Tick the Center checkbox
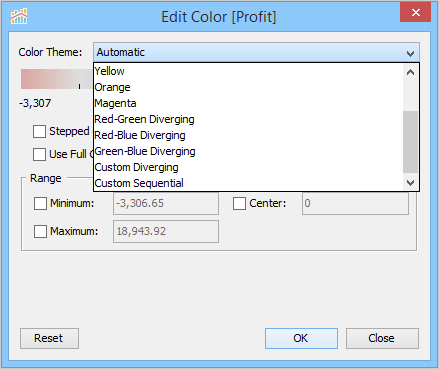 [x=239, y=203]
